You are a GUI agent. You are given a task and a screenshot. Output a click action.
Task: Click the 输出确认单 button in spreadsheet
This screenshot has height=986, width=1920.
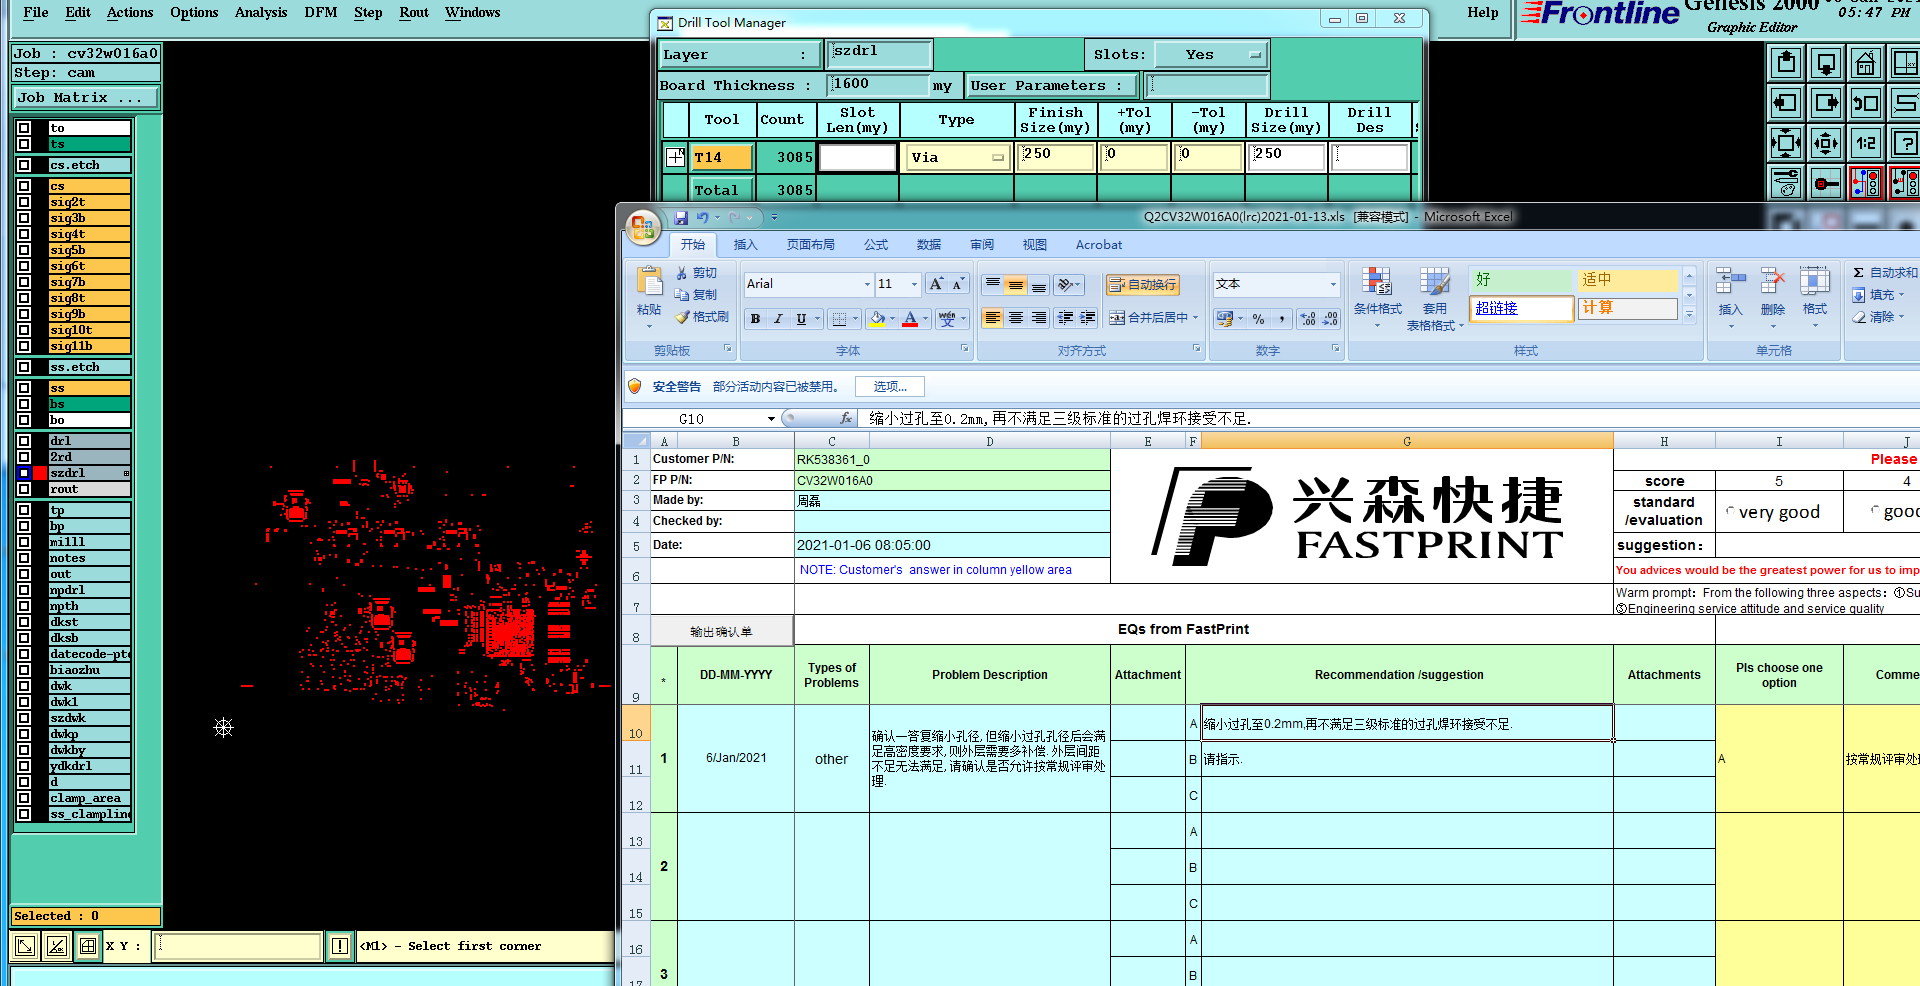[721, 631]
